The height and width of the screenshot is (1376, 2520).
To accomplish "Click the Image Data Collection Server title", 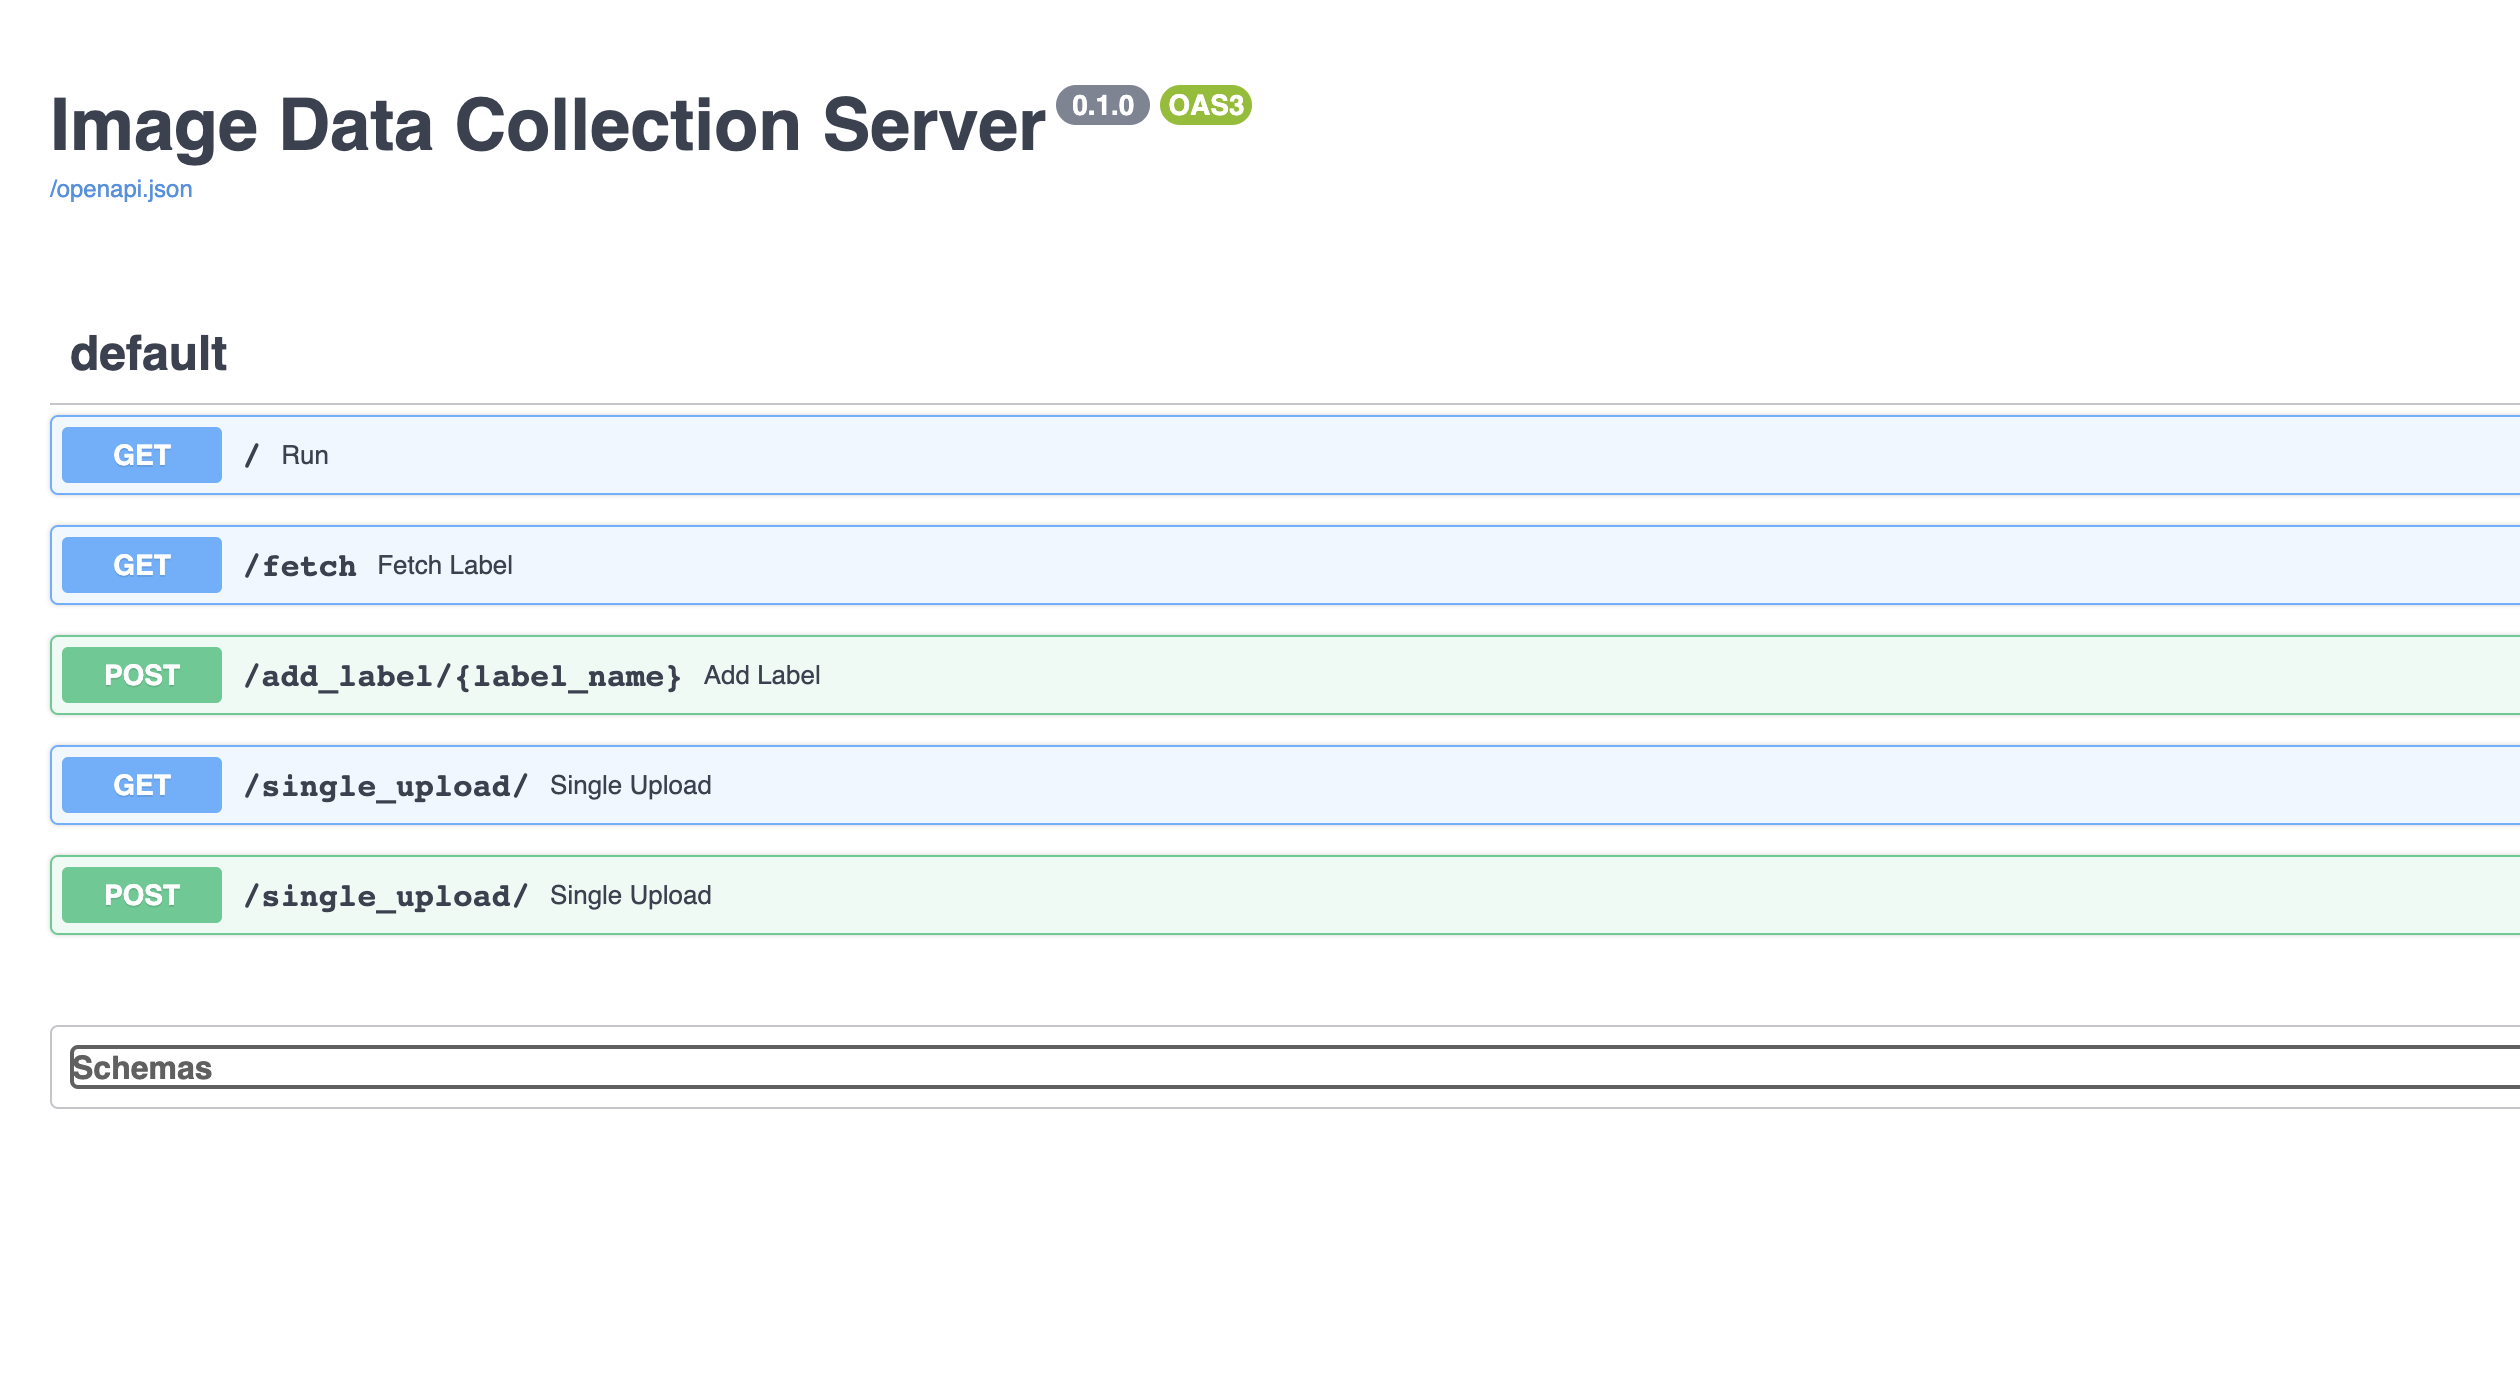I will [x=547, y=126].
